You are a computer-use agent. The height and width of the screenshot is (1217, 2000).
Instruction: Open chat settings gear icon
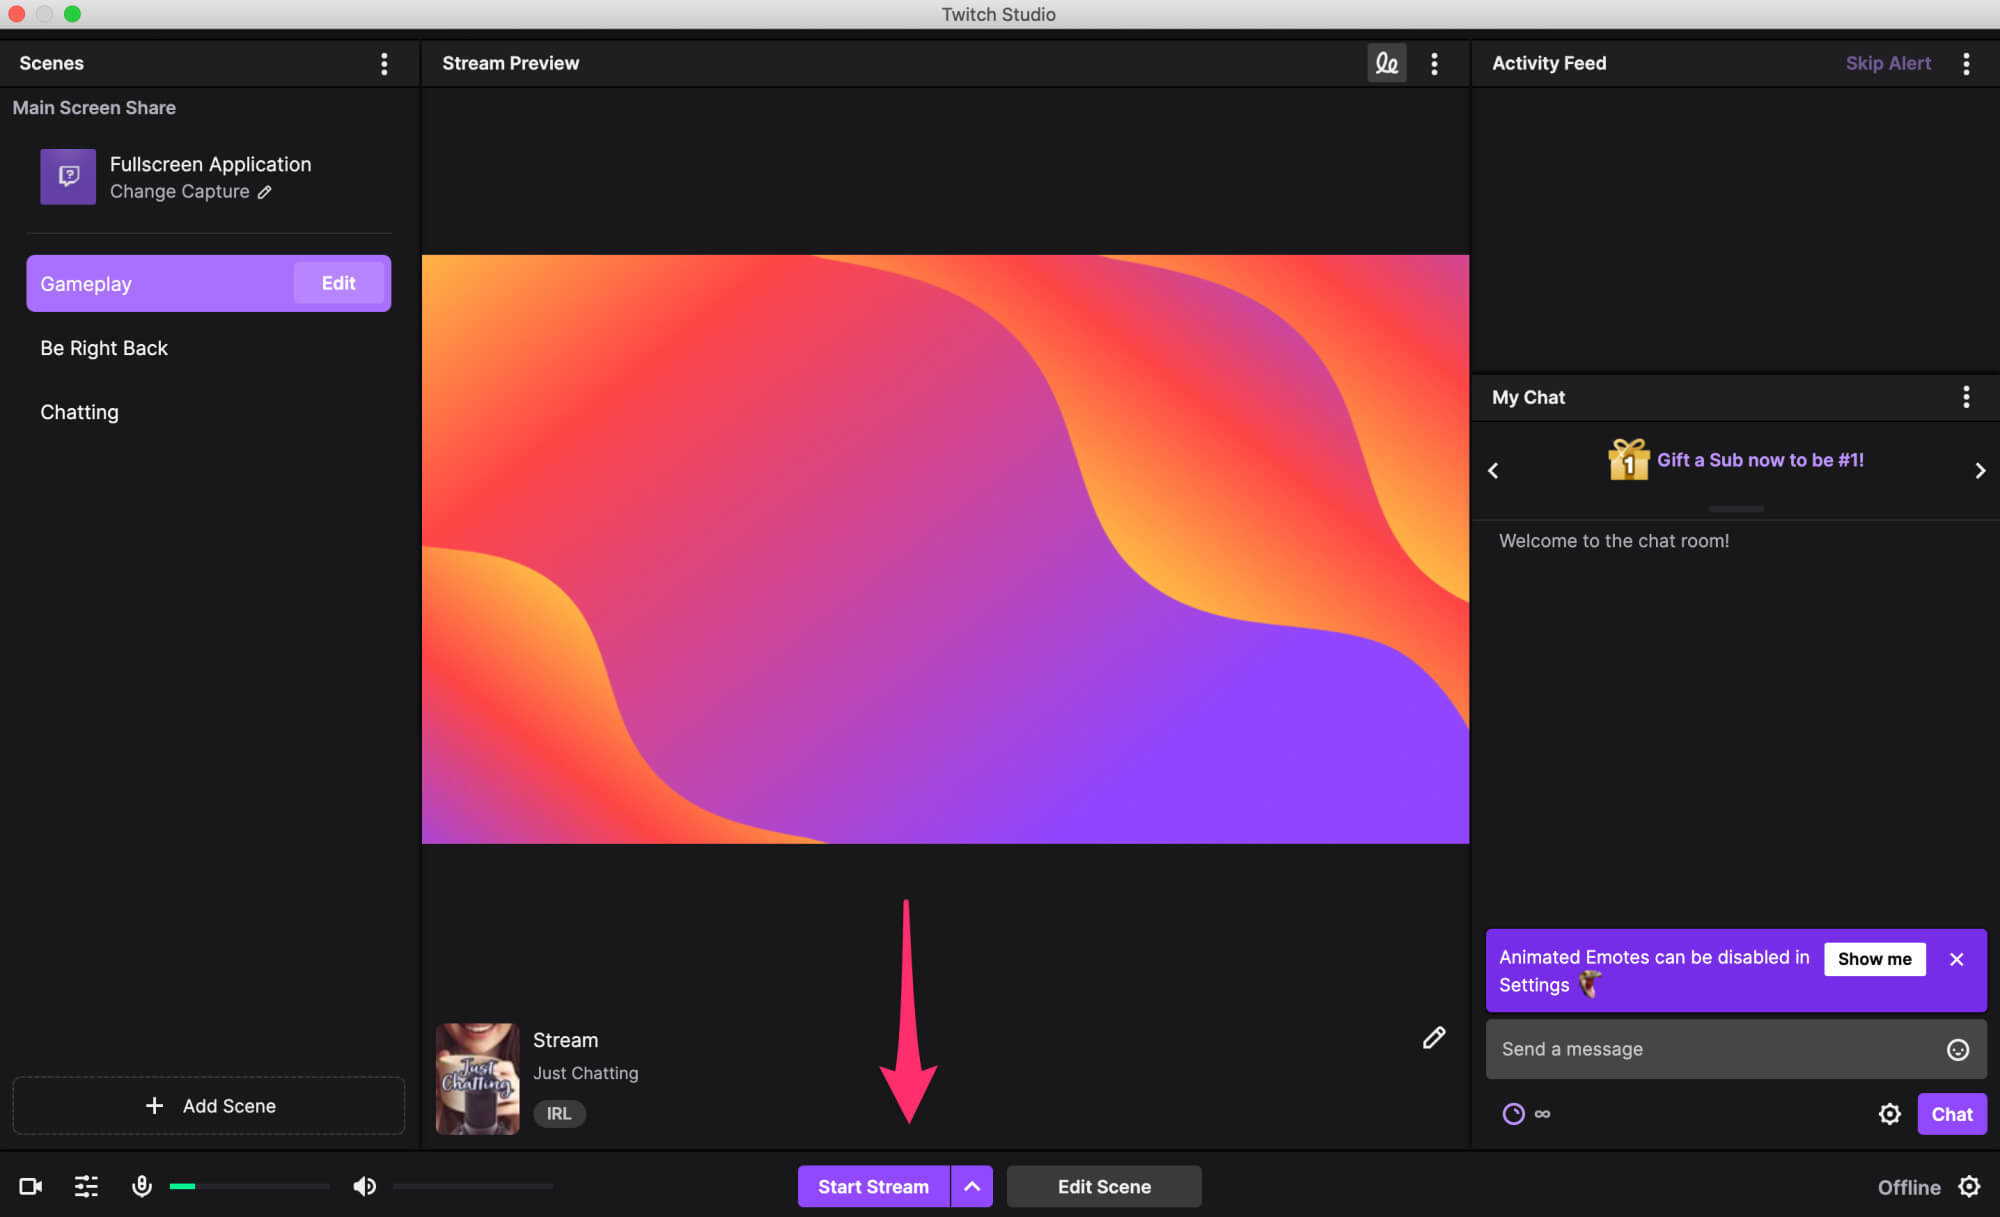[x=1889, y=1114]
